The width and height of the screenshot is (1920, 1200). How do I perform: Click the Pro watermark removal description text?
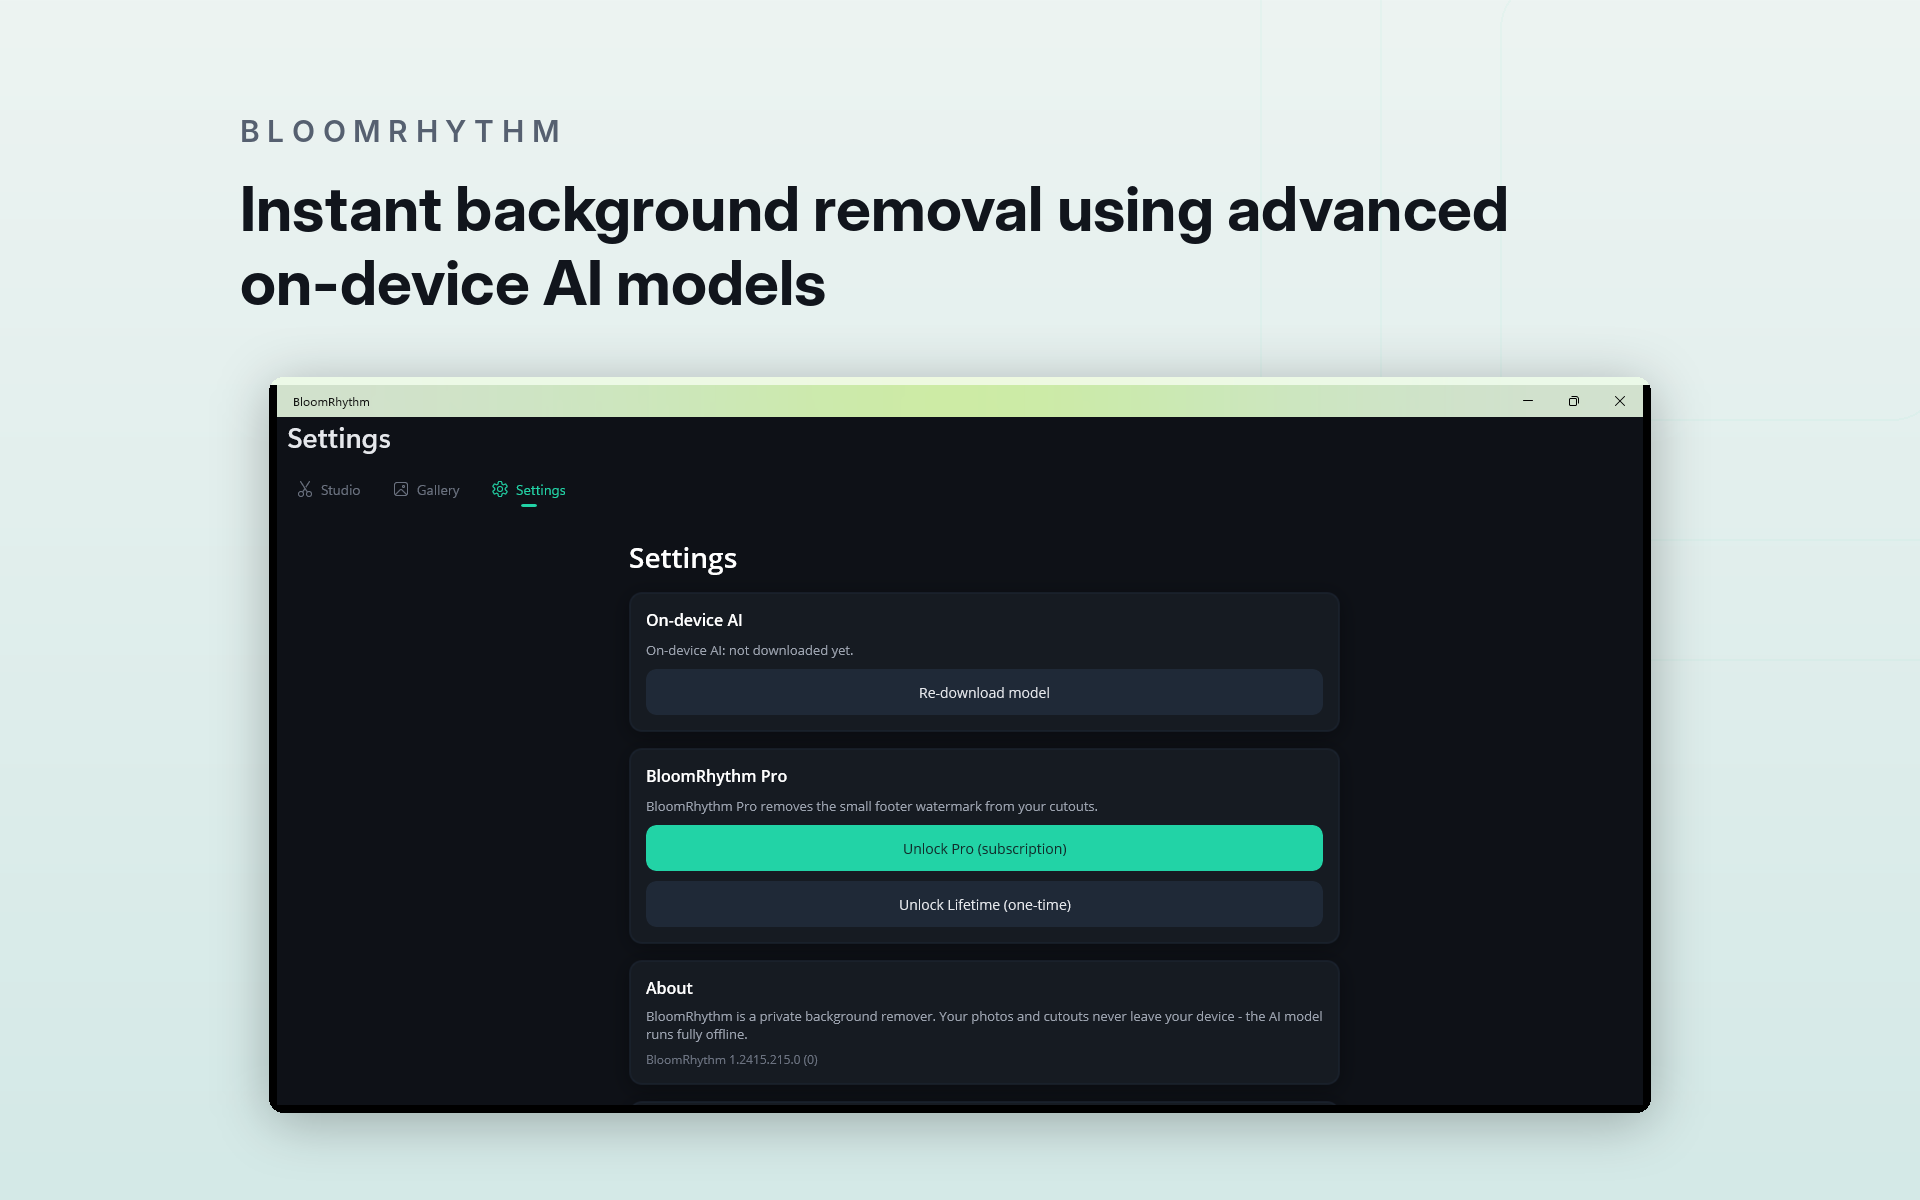click(x=872, y=806)
